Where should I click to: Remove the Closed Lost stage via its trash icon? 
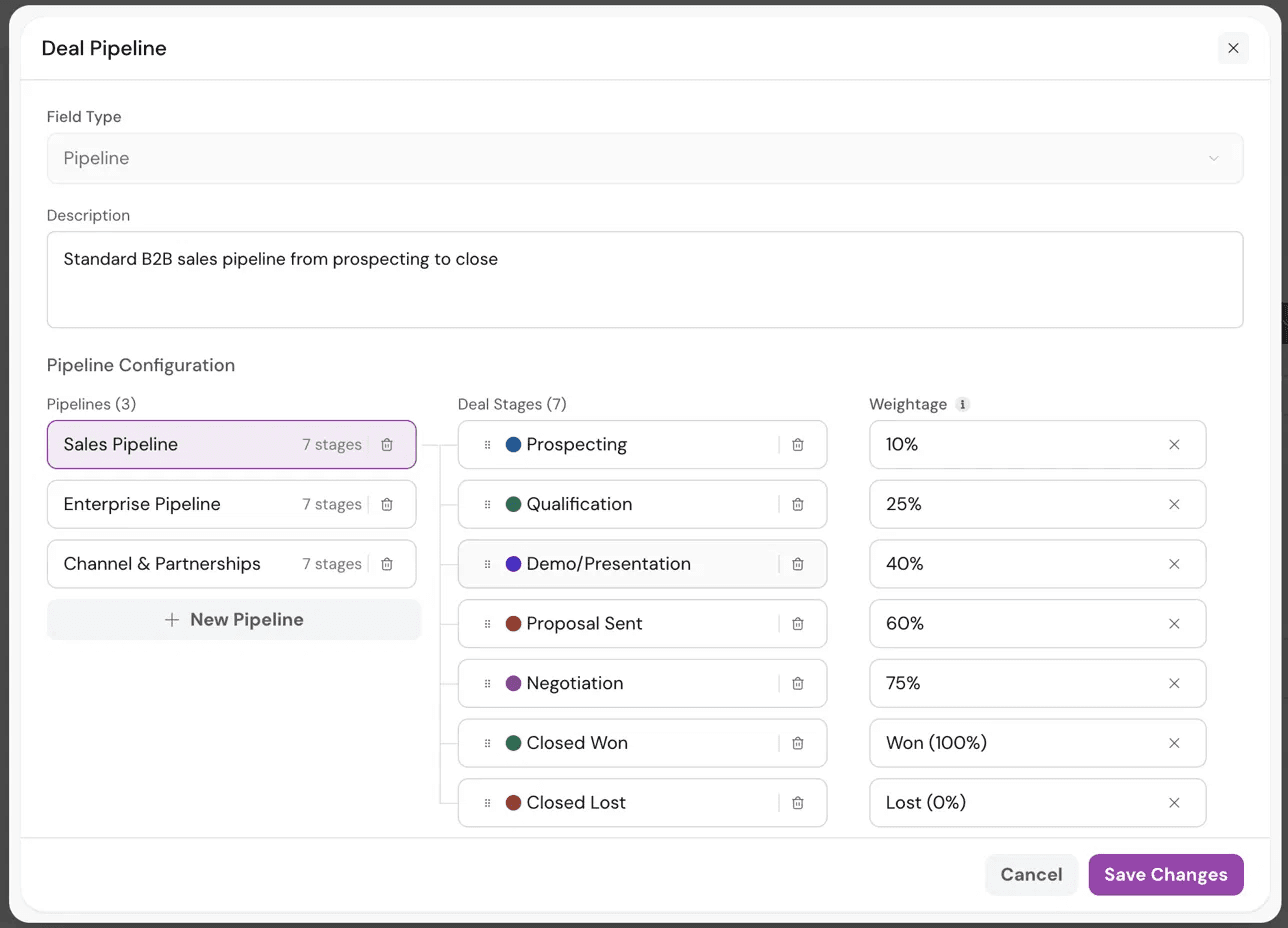(798, 803)
